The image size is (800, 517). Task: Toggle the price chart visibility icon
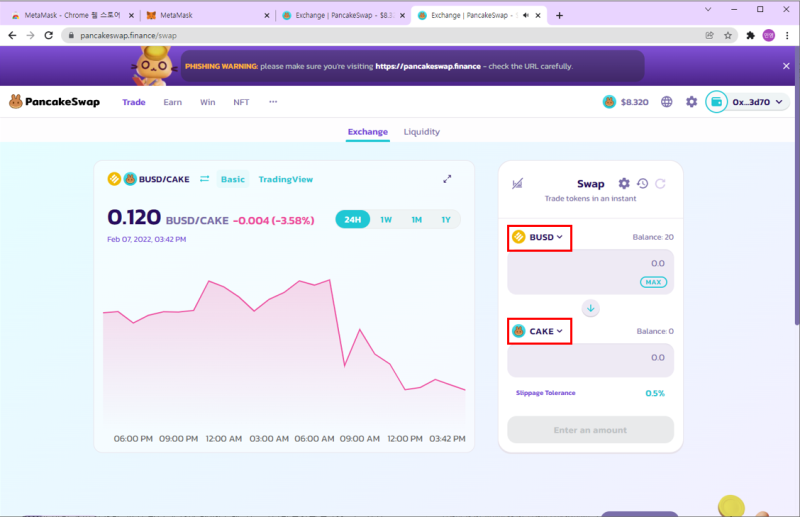(517, 183)
